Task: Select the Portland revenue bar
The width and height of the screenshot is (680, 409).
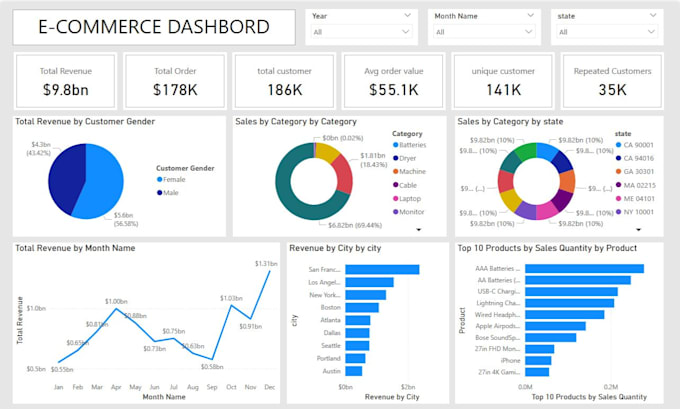Action: [355, 358]
